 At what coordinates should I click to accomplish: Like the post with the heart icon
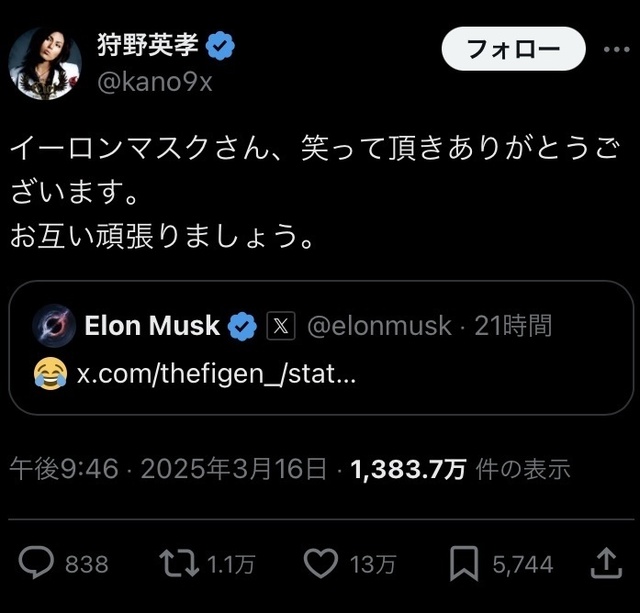[321, 563]
